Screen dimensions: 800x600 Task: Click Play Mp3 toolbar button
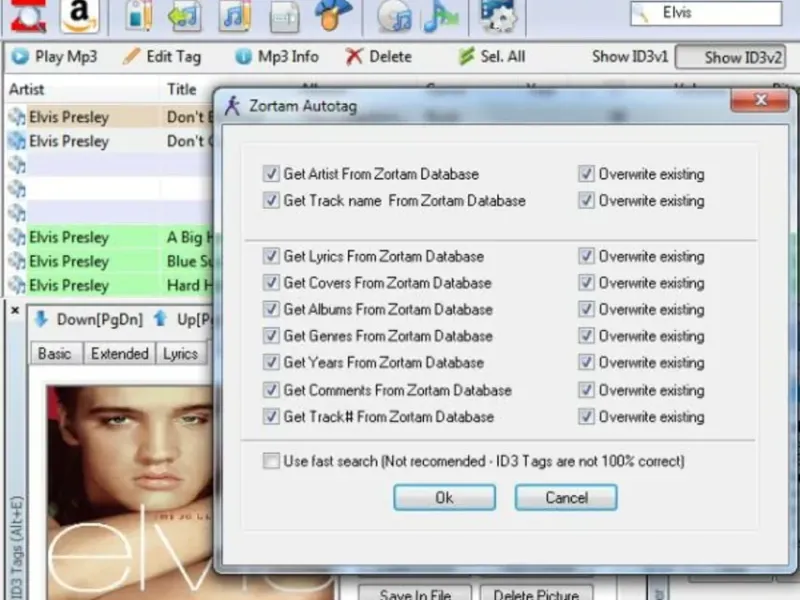pos(54,56)
